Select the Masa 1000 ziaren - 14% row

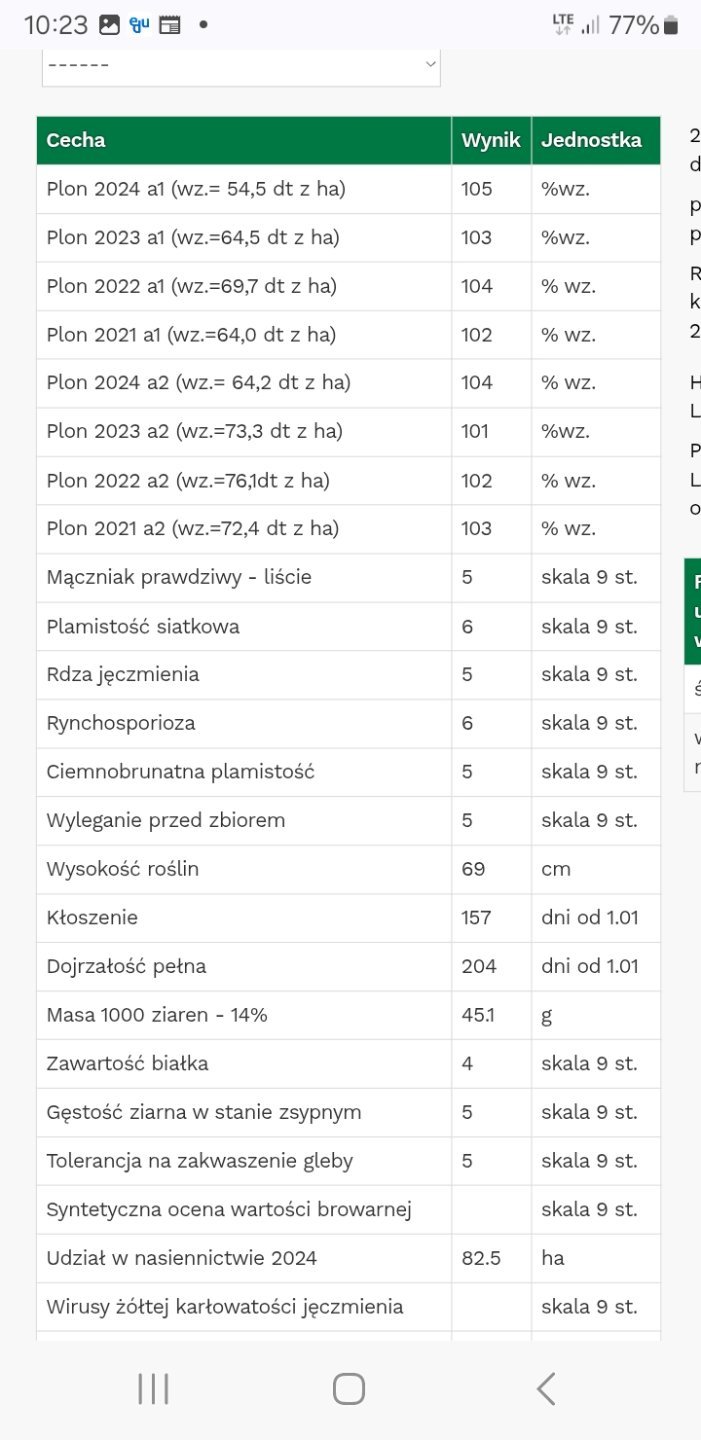tap(157, 1015)
